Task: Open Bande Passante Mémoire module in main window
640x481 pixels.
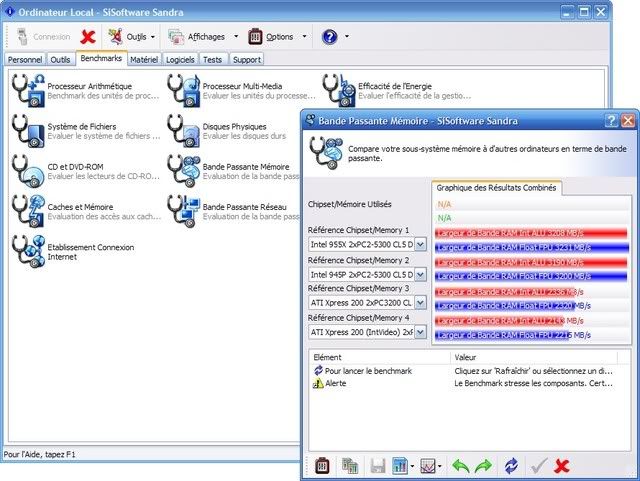Action: 233,171
